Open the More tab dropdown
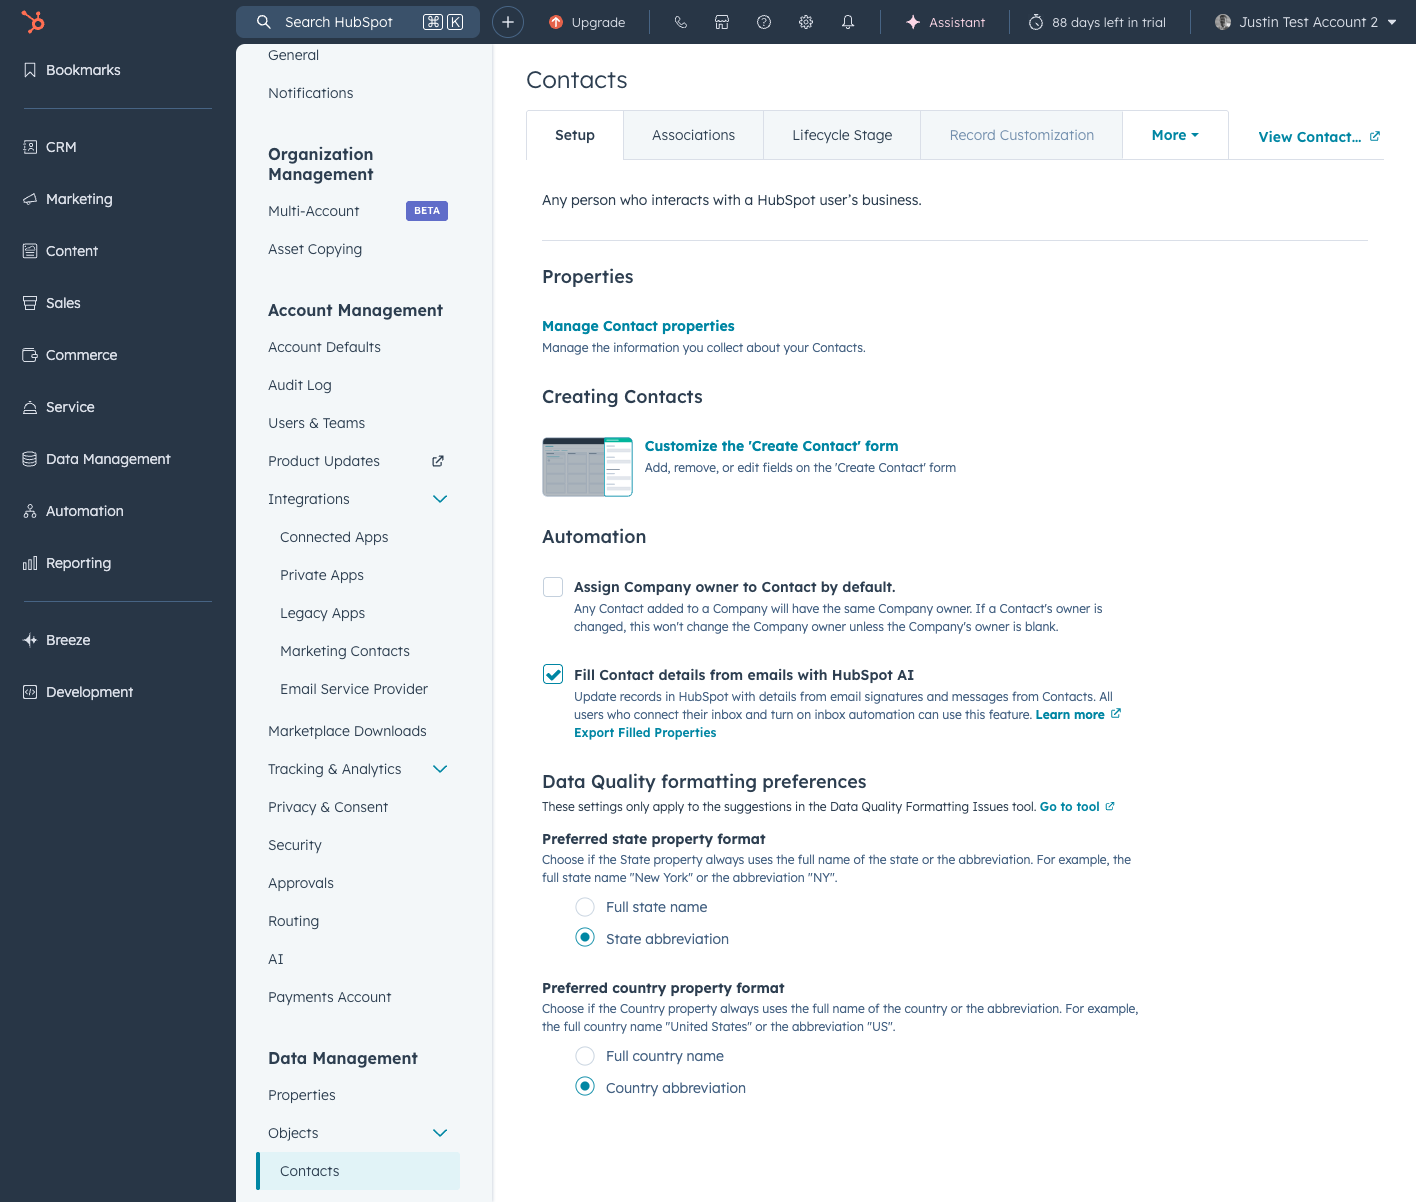 coord(1175,135)
